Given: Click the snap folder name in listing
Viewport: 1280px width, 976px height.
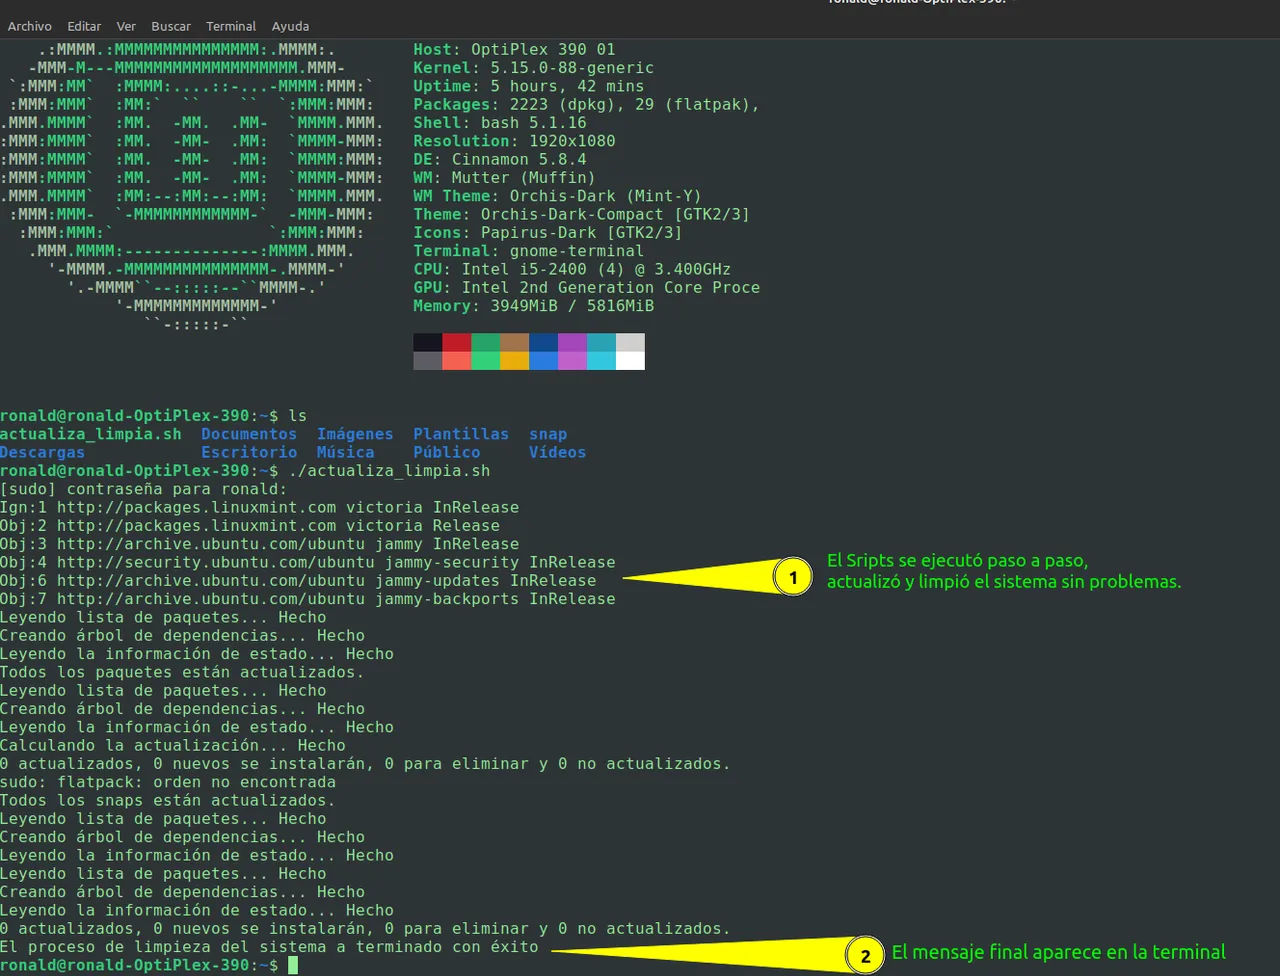Looking at the screenshot, I should click(x=548, y=434).
